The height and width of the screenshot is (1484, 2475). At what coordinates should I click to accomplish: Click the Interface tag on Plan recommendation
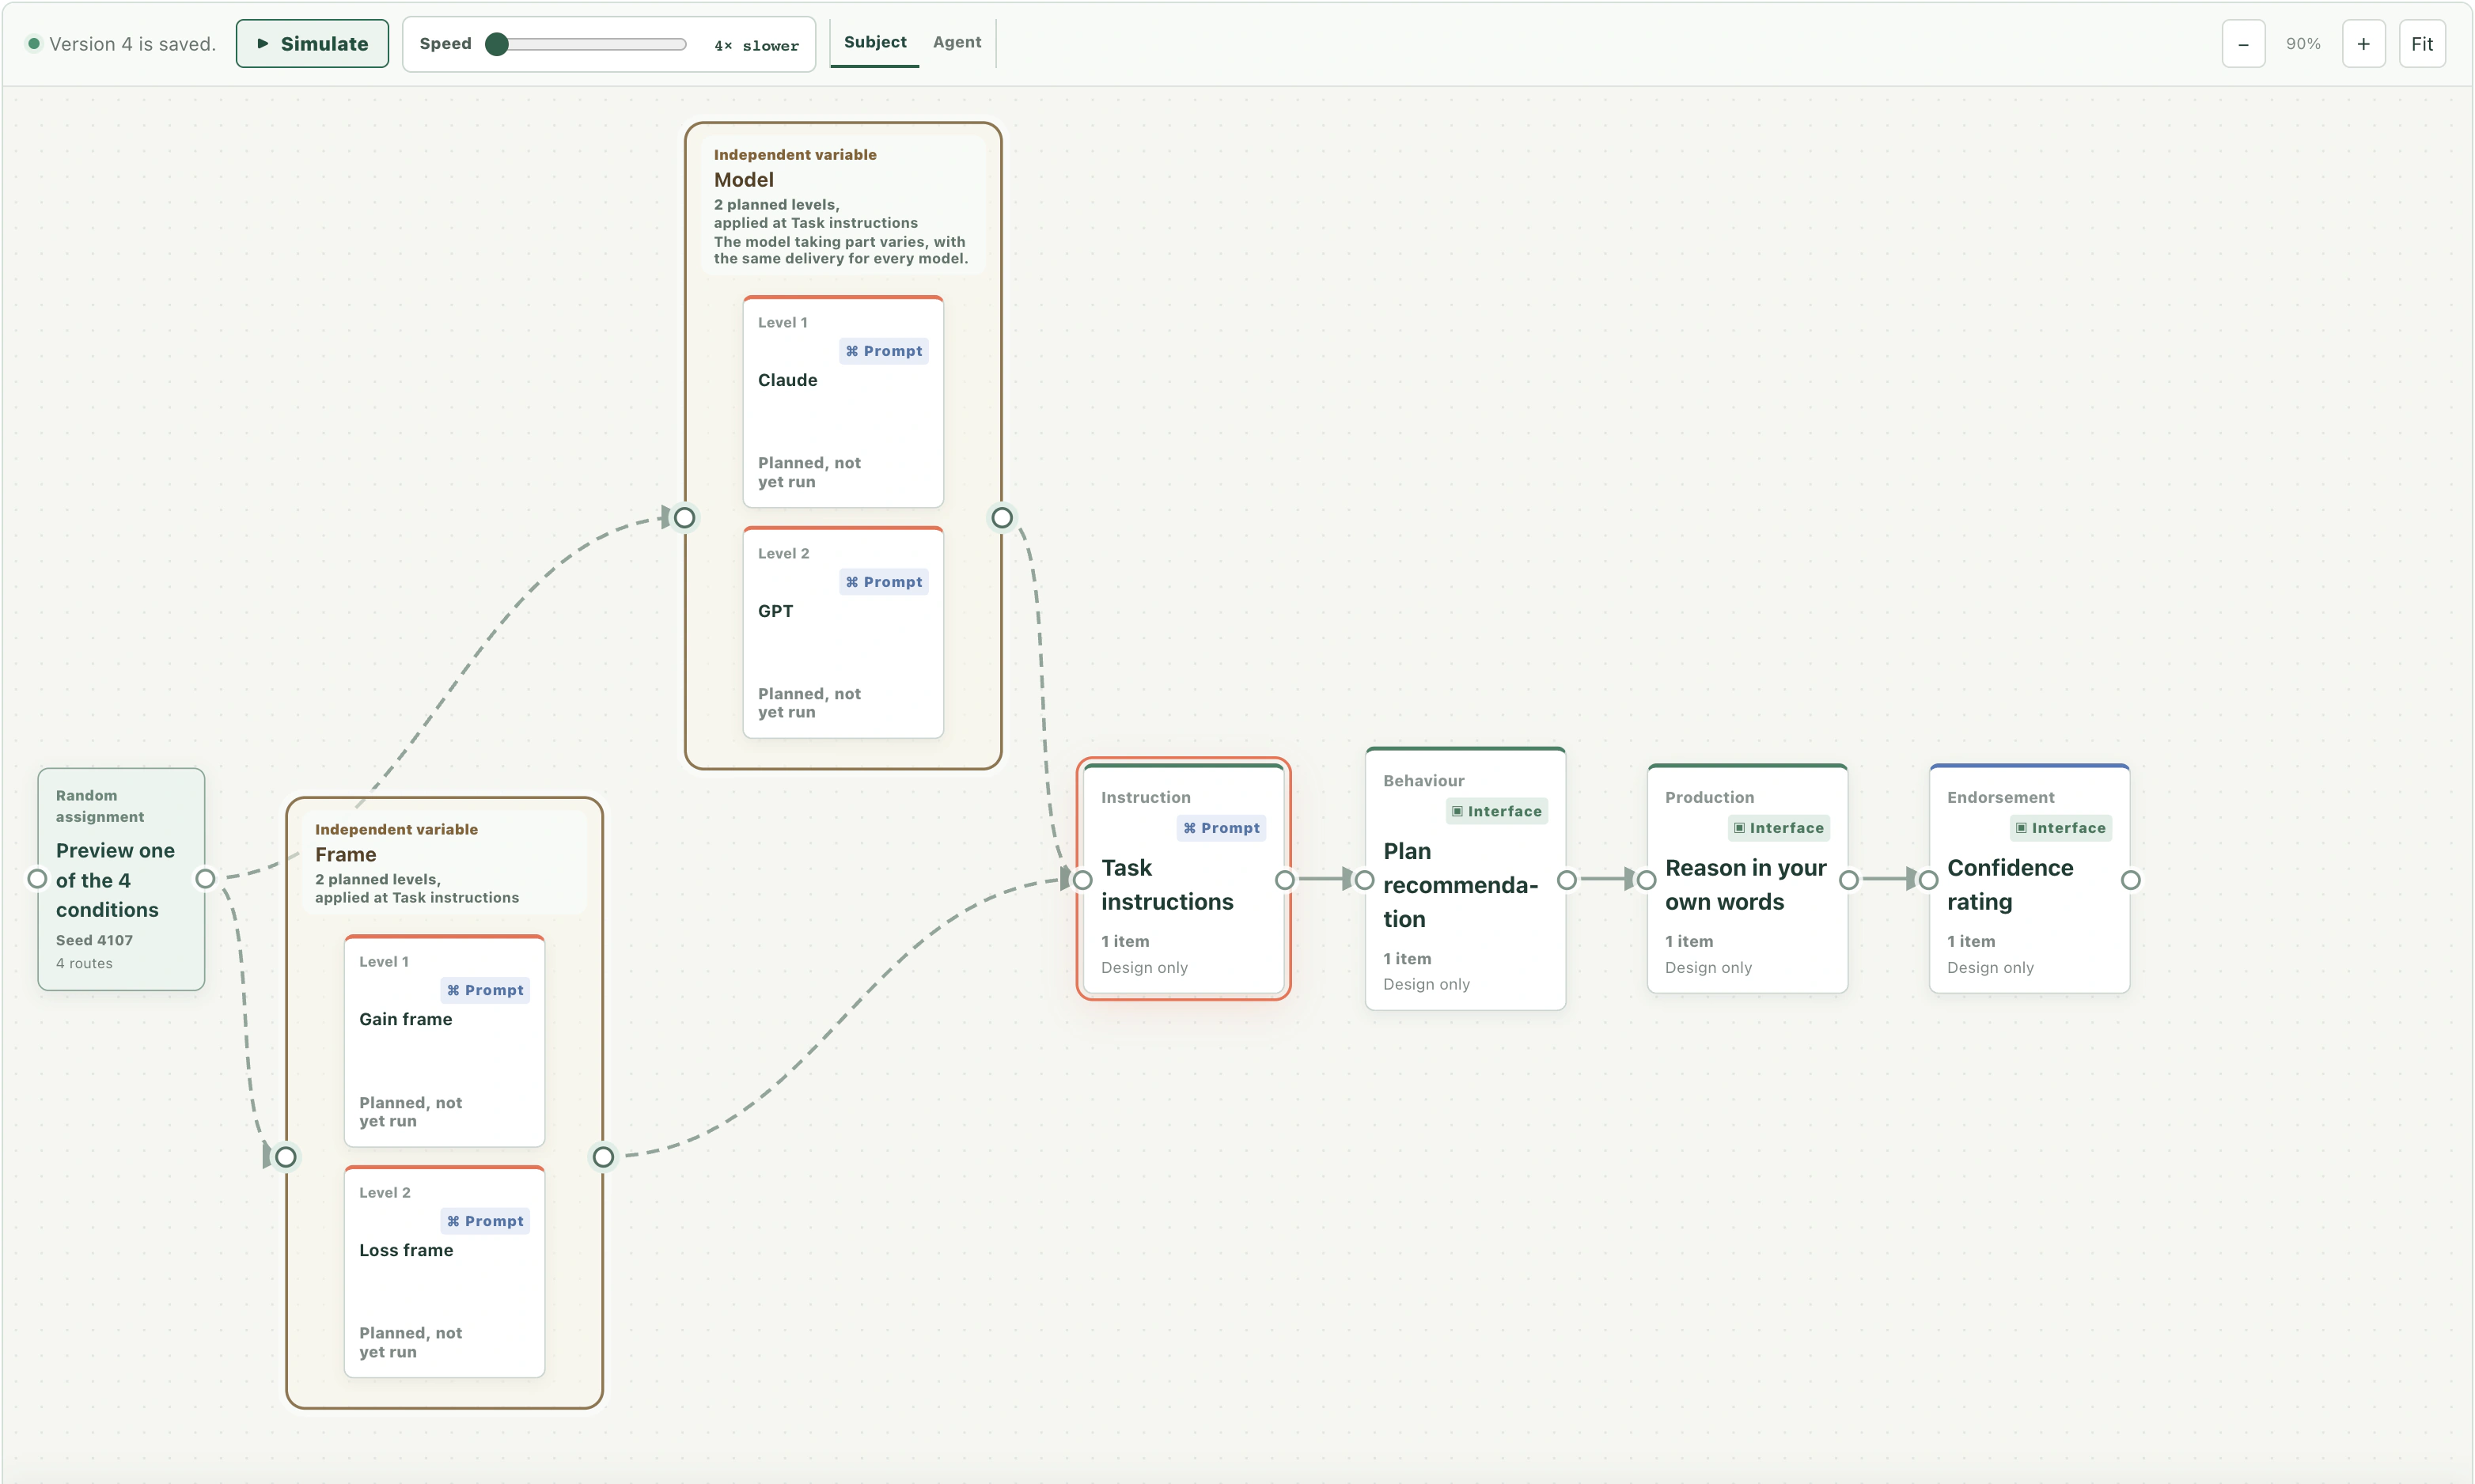click(x=1497, y=811)
